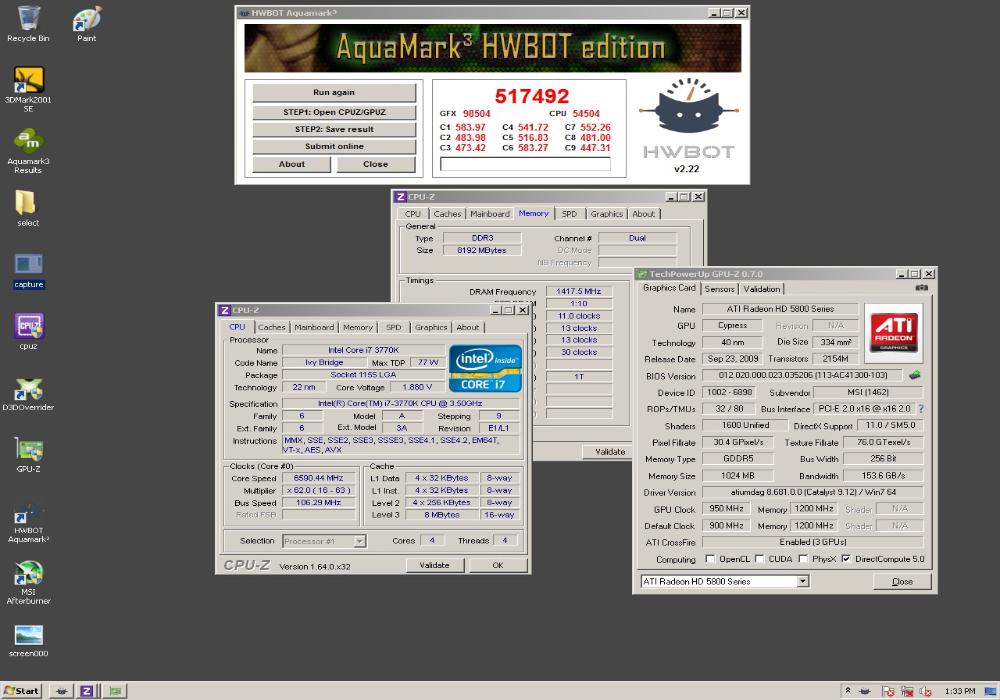
Task: Select the 3DMark2001 SE desktop icon
Action: [x=28, y=89]
